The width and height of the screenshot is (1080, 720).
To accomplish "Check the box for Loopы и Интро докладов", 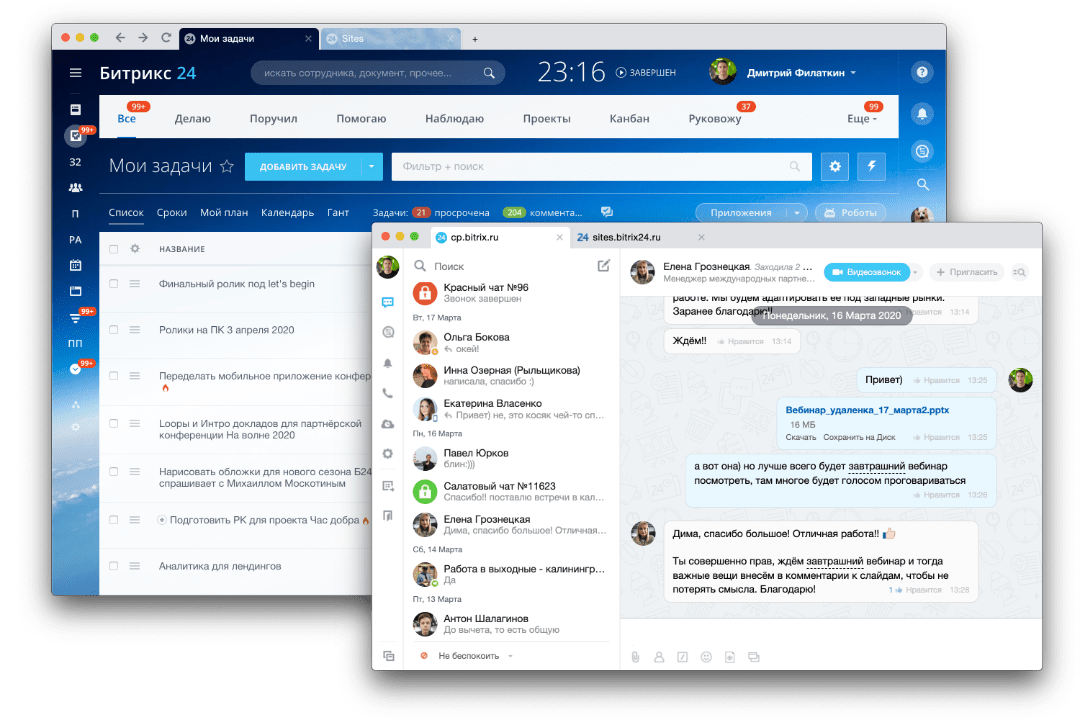I will (114, 424).
